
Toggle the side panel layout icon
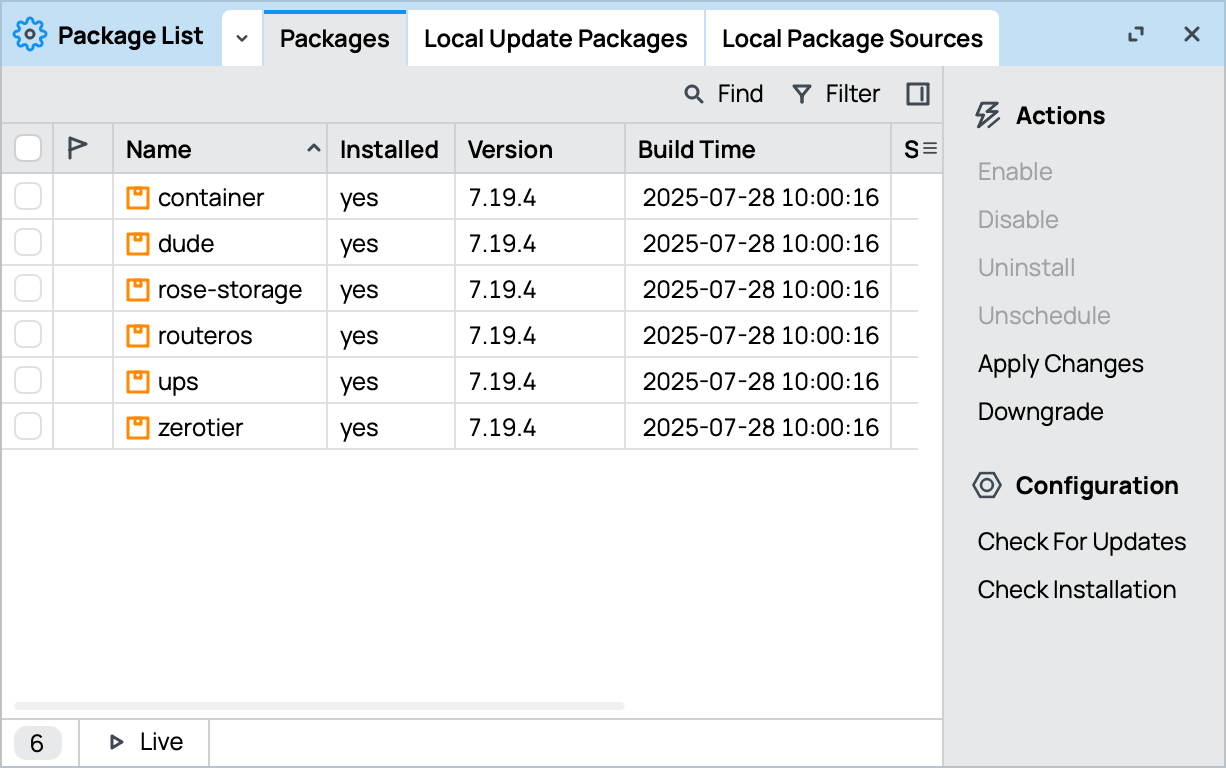coord(917,94)
